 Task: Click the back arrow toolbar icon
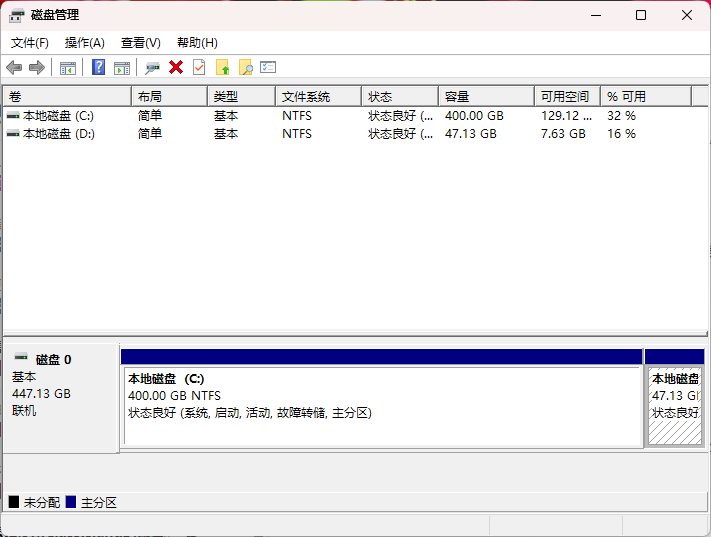point(14,67)
